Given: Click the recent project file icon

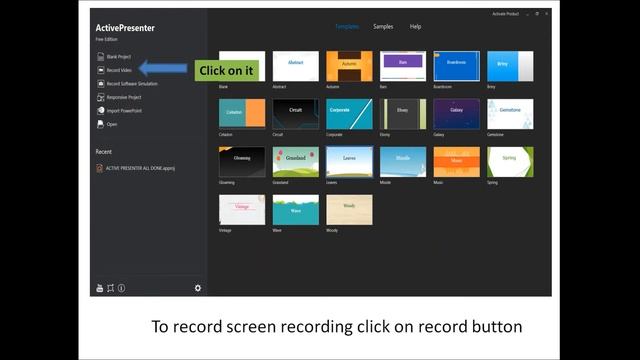Looking at the screenshot, I should 99,168.
